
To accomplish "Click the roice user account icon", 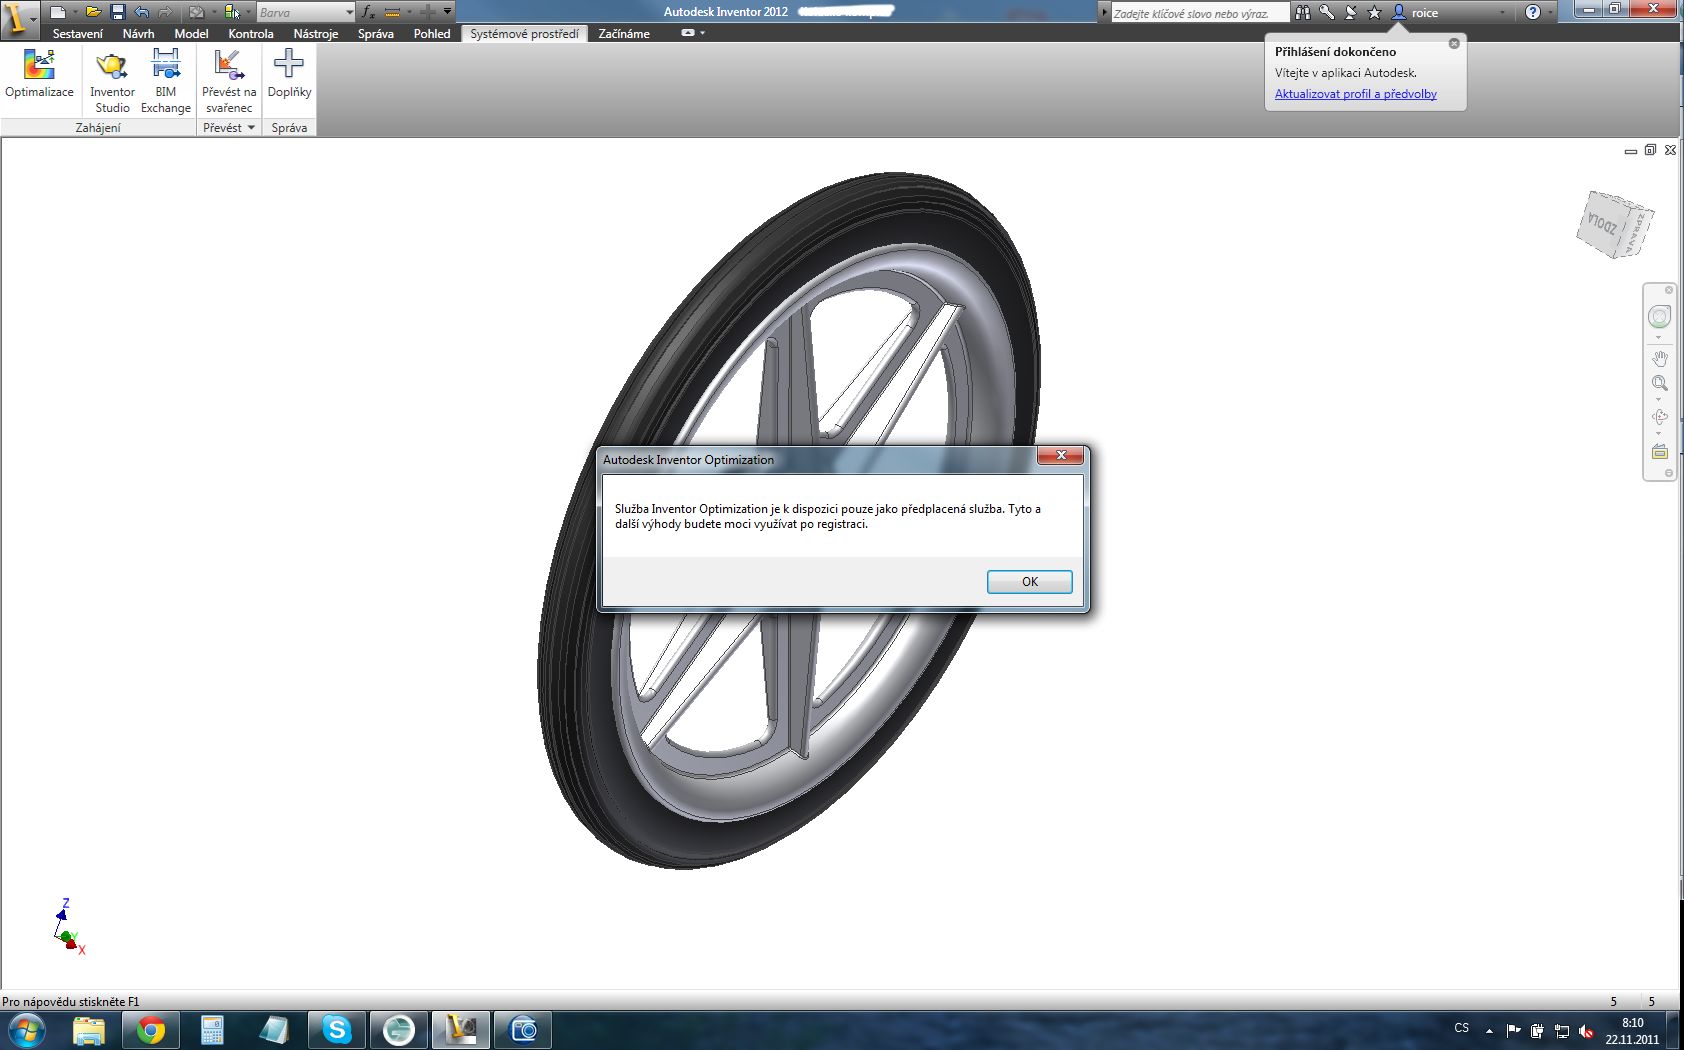I will click(1399, 12).
